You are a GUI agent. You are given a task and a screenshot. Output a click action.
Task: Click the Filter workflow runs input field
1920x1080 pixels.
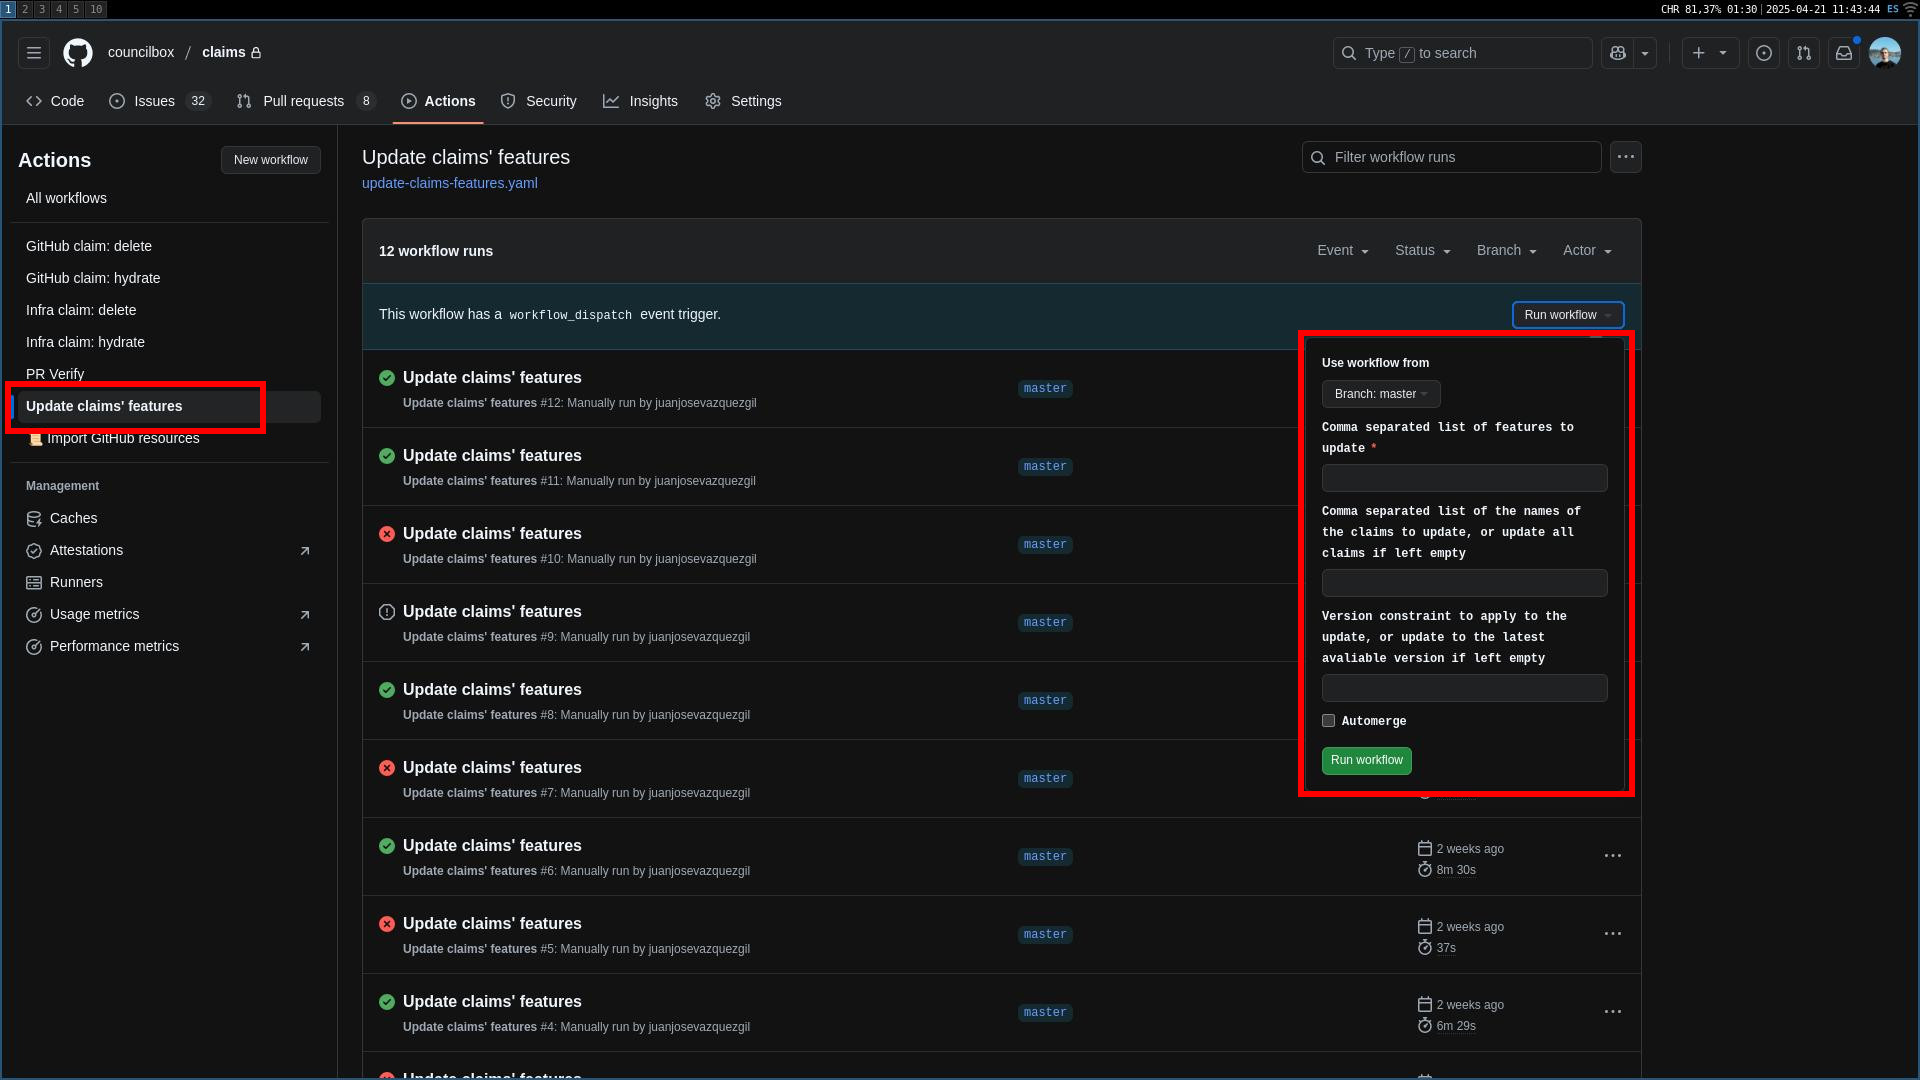(1450, 157)
